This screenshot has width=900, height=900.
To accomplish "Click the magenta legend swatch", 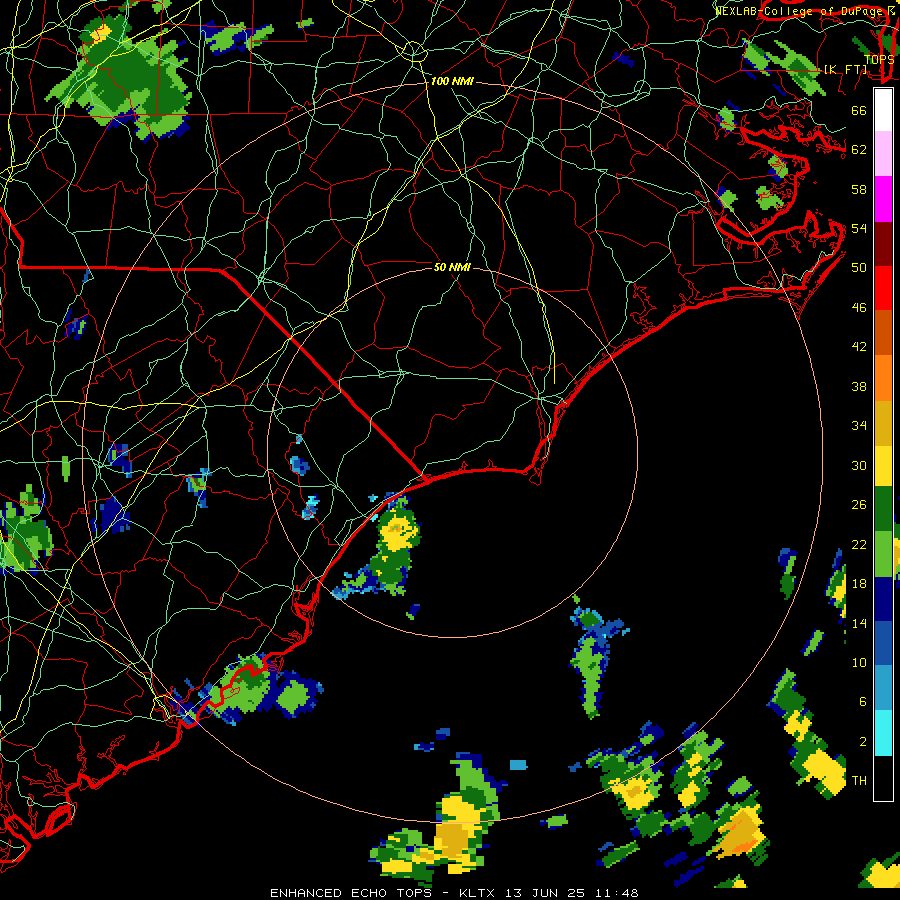I will pos(883,199).
